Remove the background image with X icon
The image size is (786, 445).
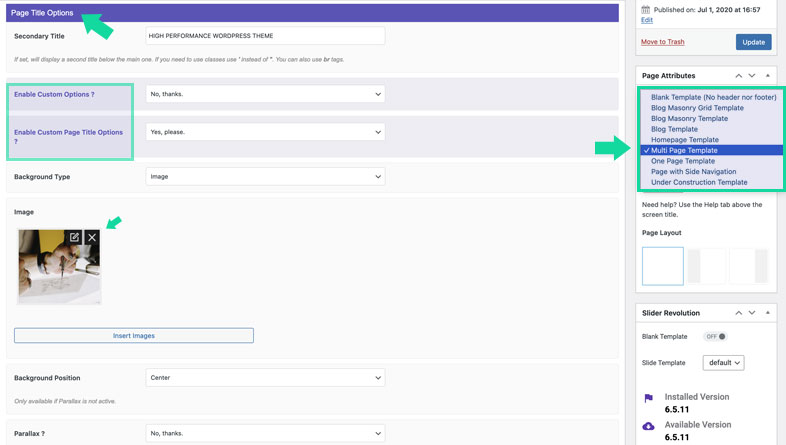click(92, 237)
